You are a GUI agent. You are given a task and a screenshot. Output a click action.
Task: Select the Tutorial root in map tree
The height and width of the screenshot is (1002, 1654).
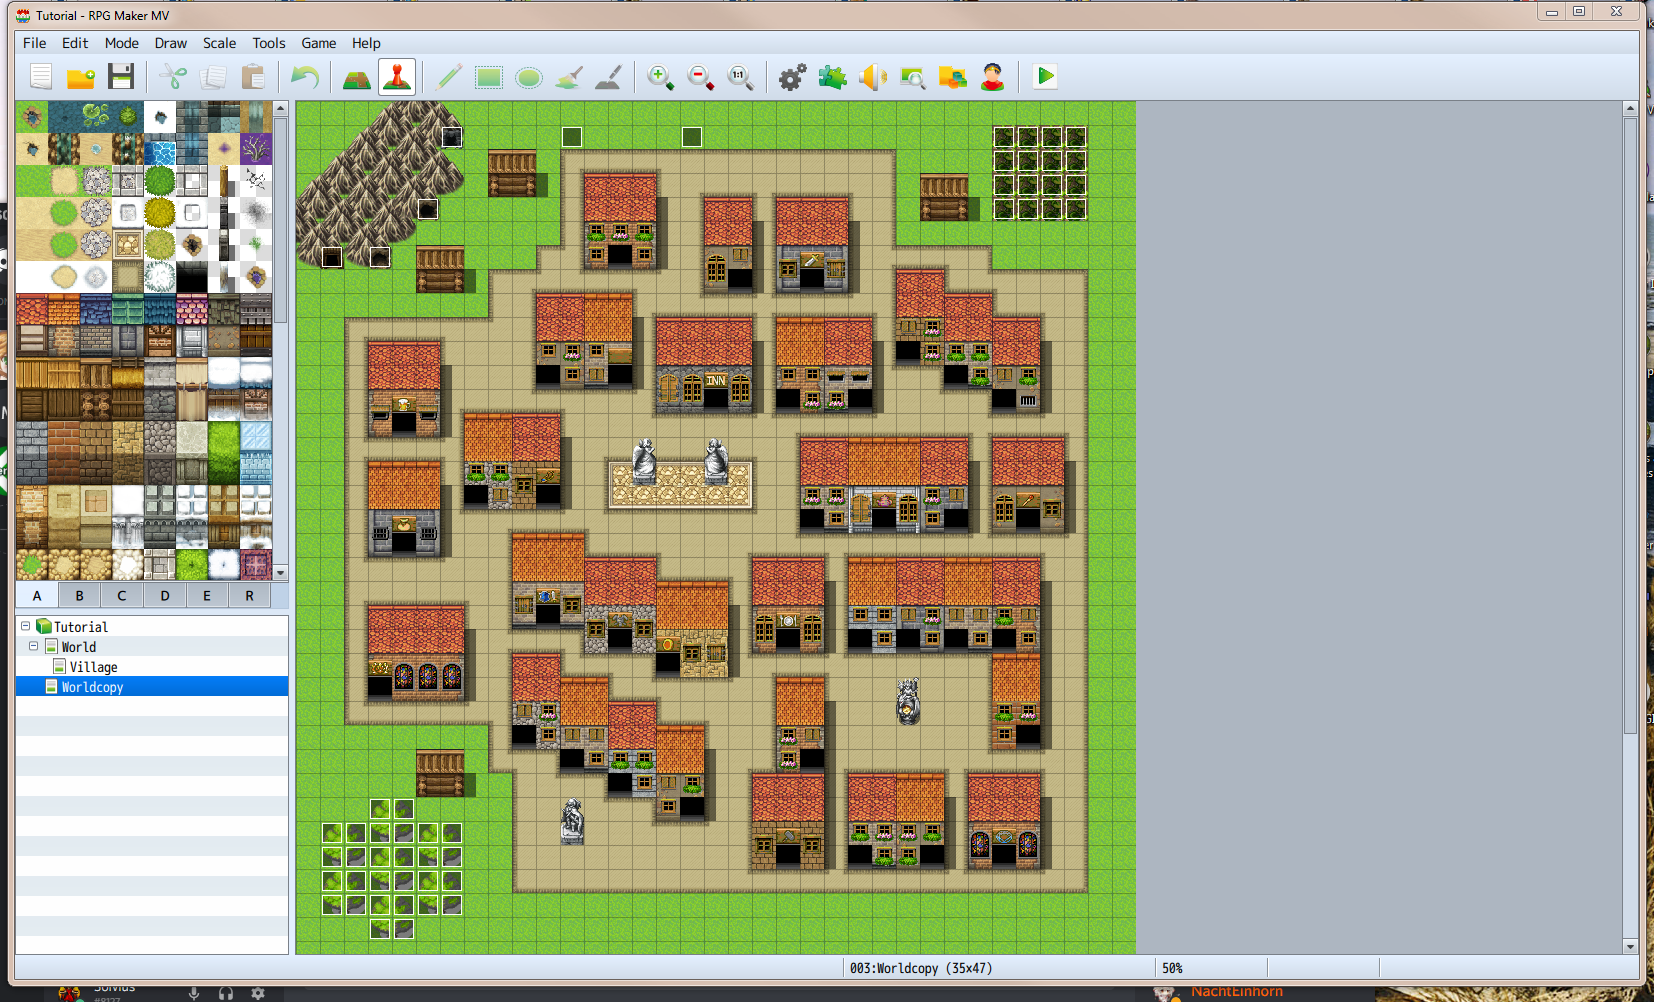[81, 627]
